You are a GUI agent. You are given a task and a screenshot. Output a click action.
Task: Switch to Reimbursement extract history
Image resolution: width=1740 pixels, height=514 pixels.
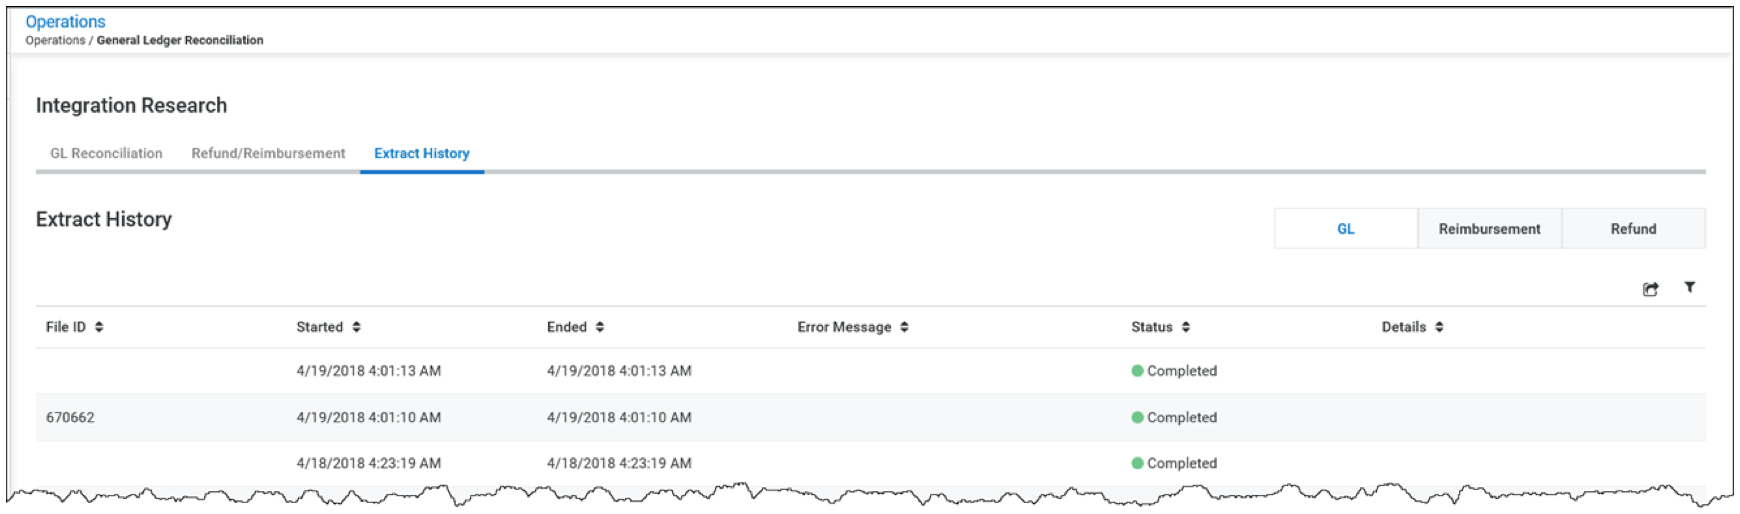[1489, 229]
